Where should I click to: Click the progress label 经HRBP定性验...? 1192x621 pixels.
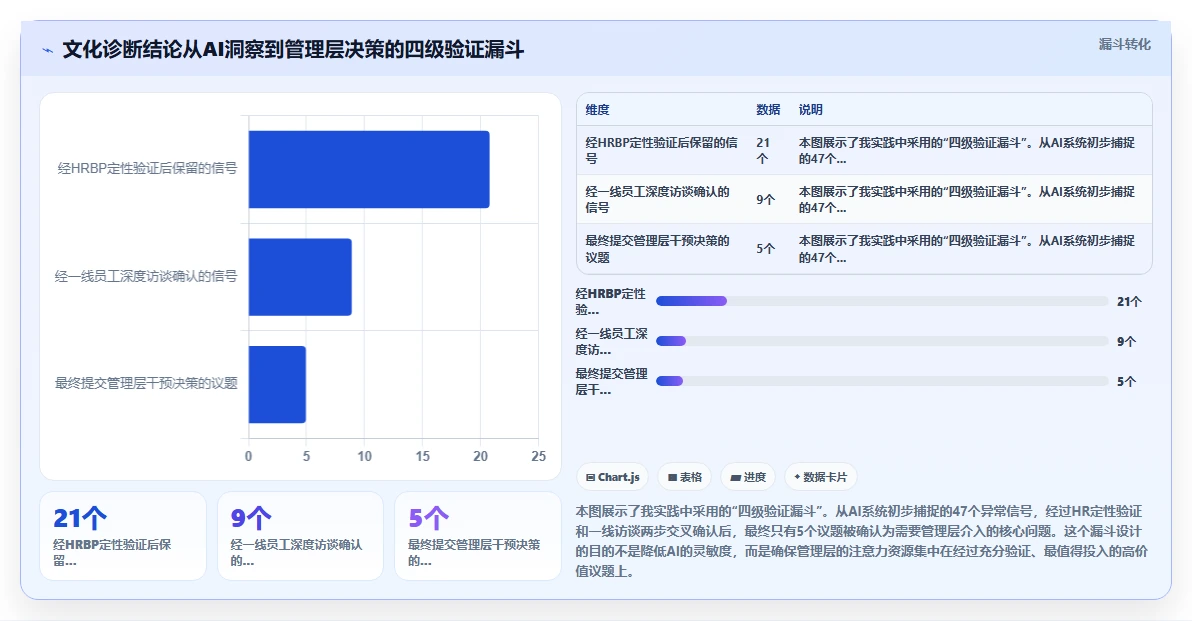click(611, 301)
